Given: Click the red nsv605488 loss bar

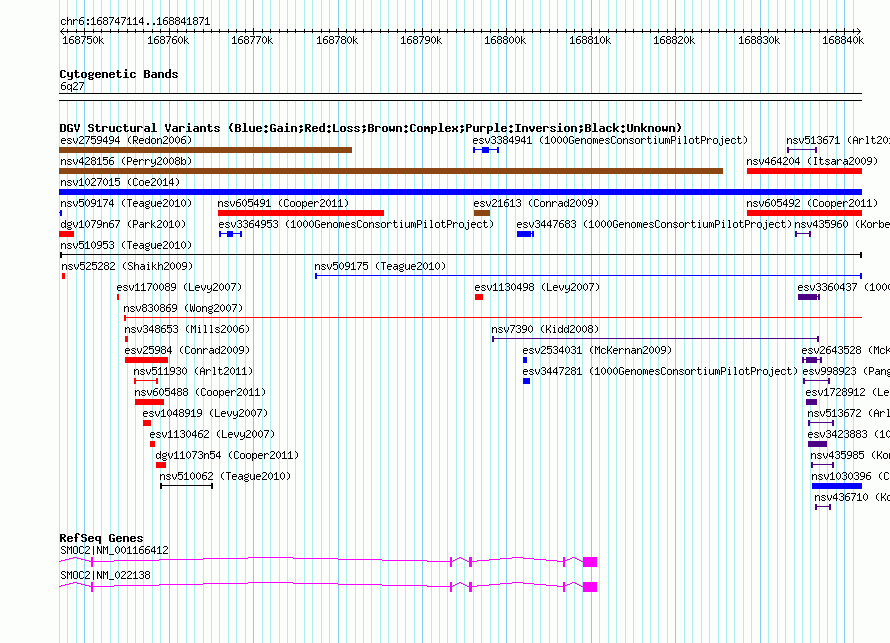Looking at the screenshot, I should point(149,402).
